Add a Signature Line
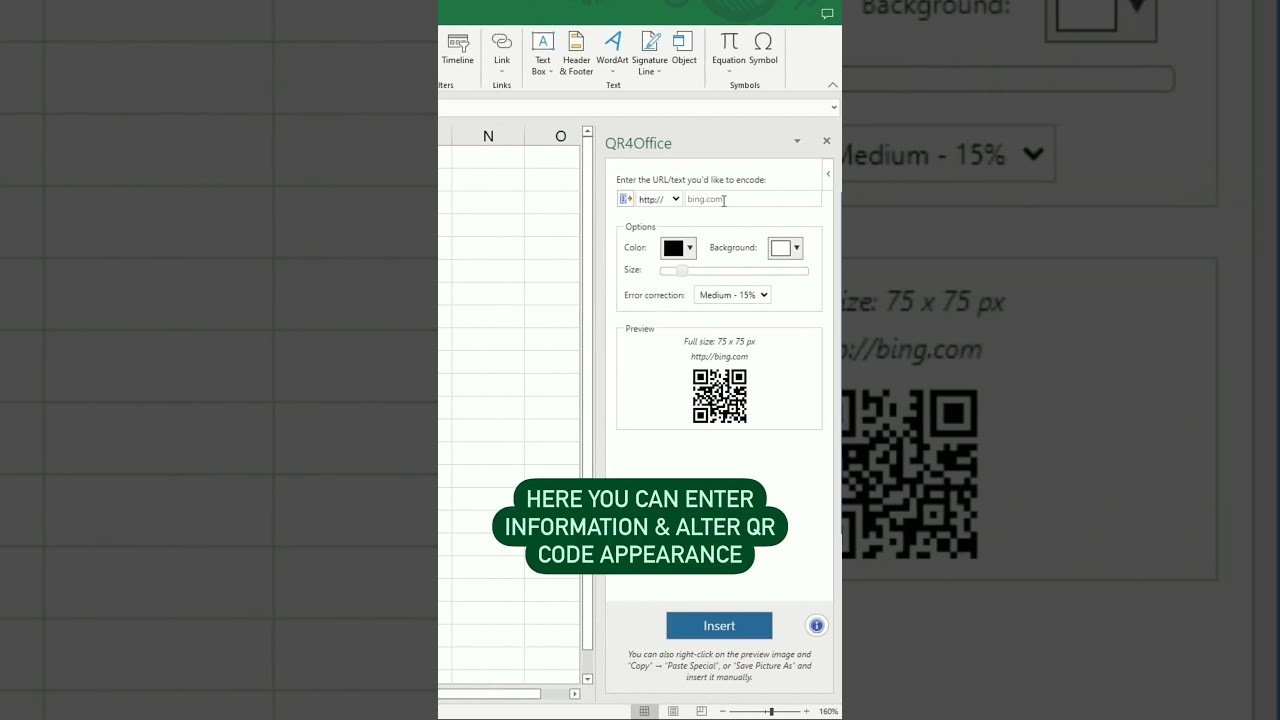 tap(650, 53)
